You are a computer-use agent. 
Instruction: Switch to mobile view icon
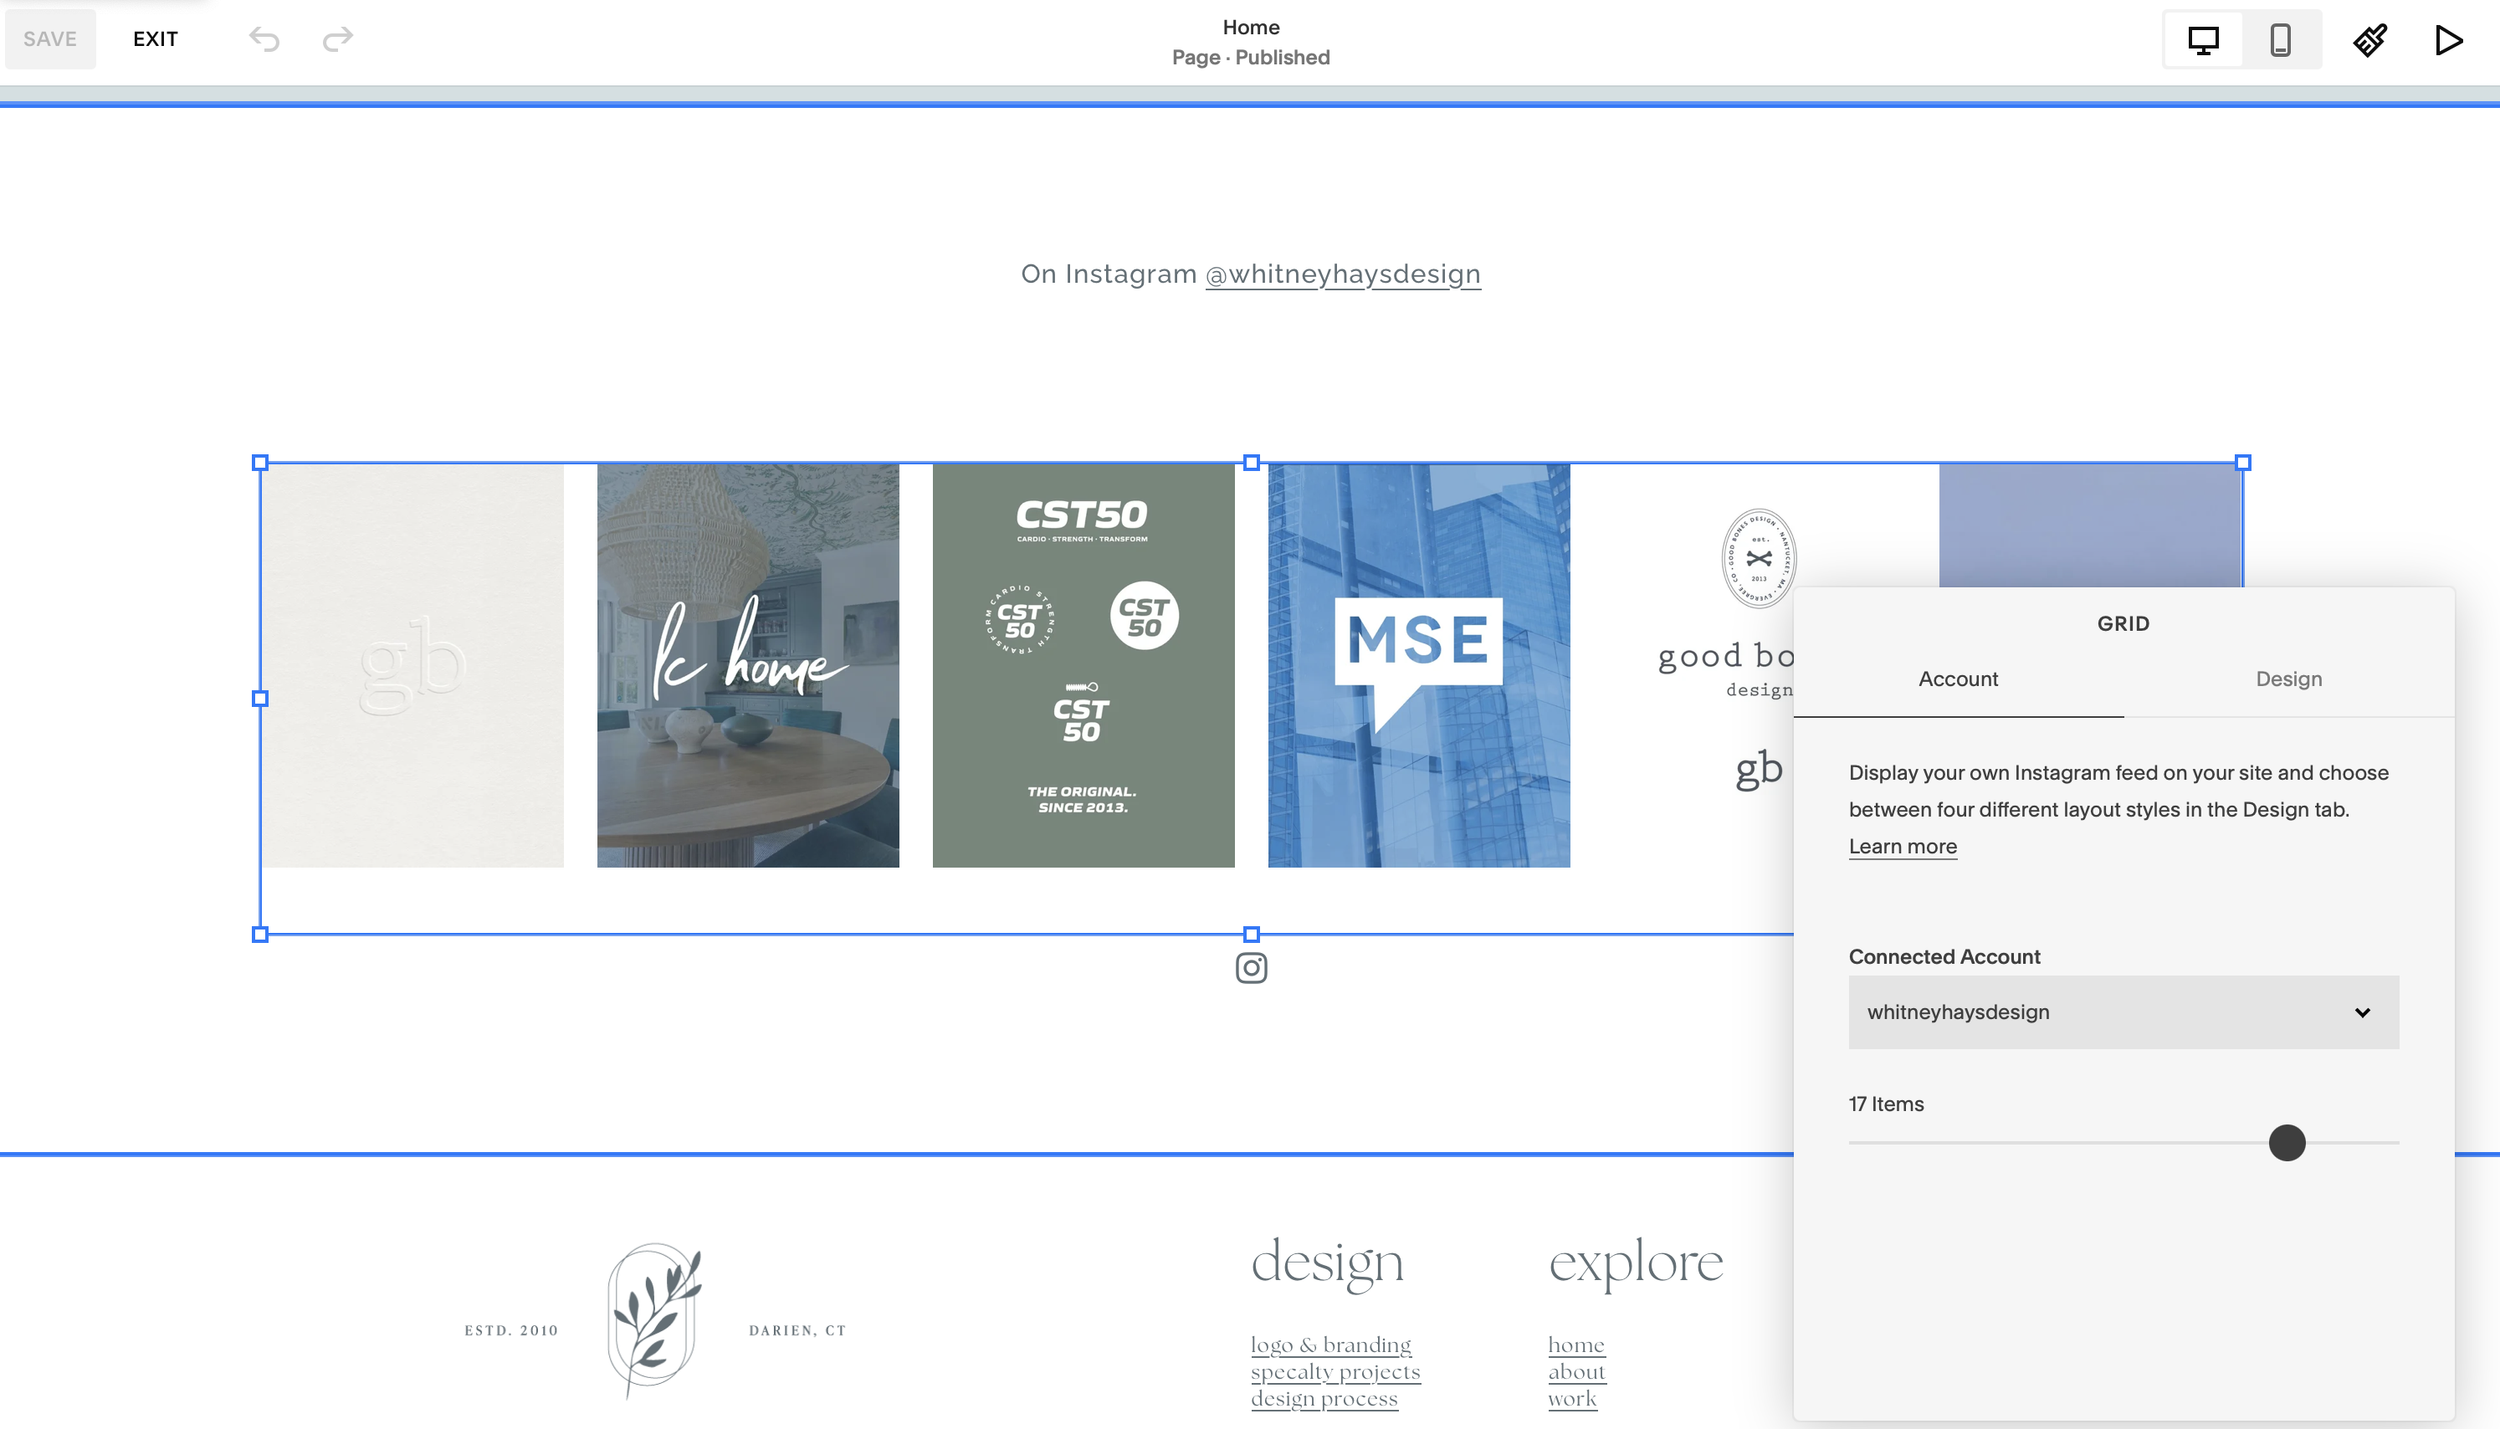click(x=2281, y=40)
